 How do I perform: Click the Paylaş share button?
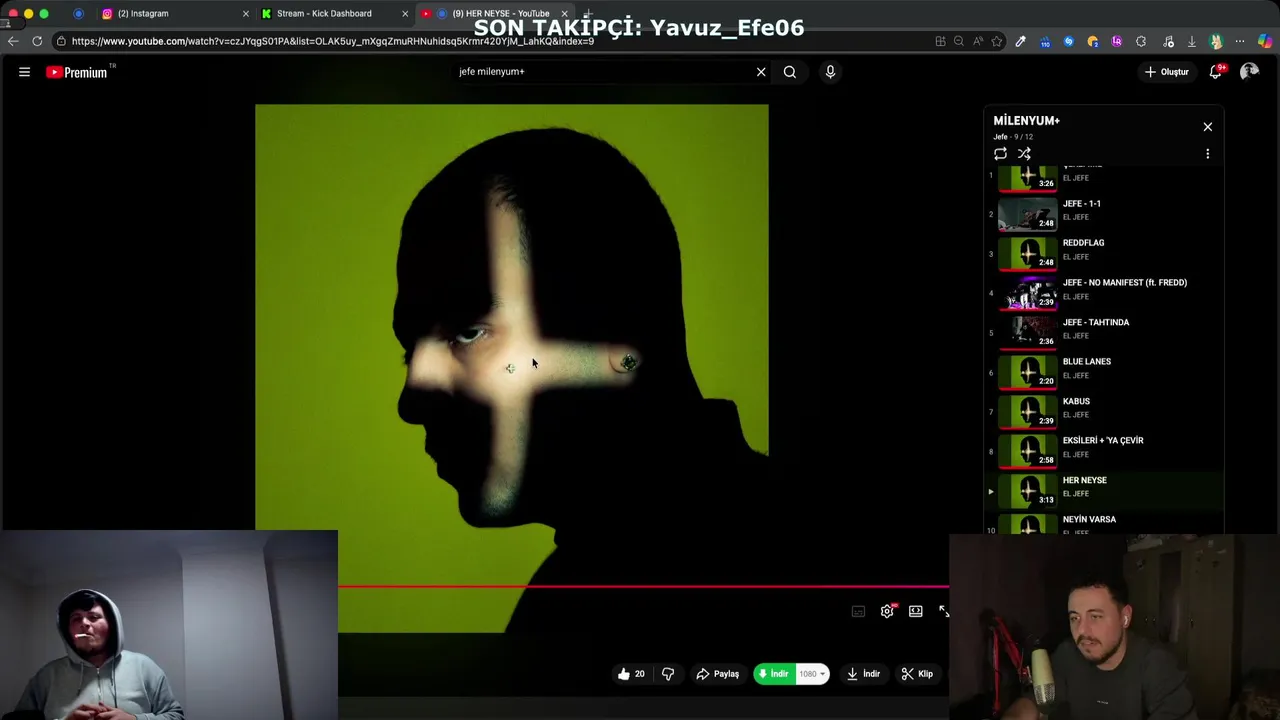pyautogui.click(x=718, y=674)
